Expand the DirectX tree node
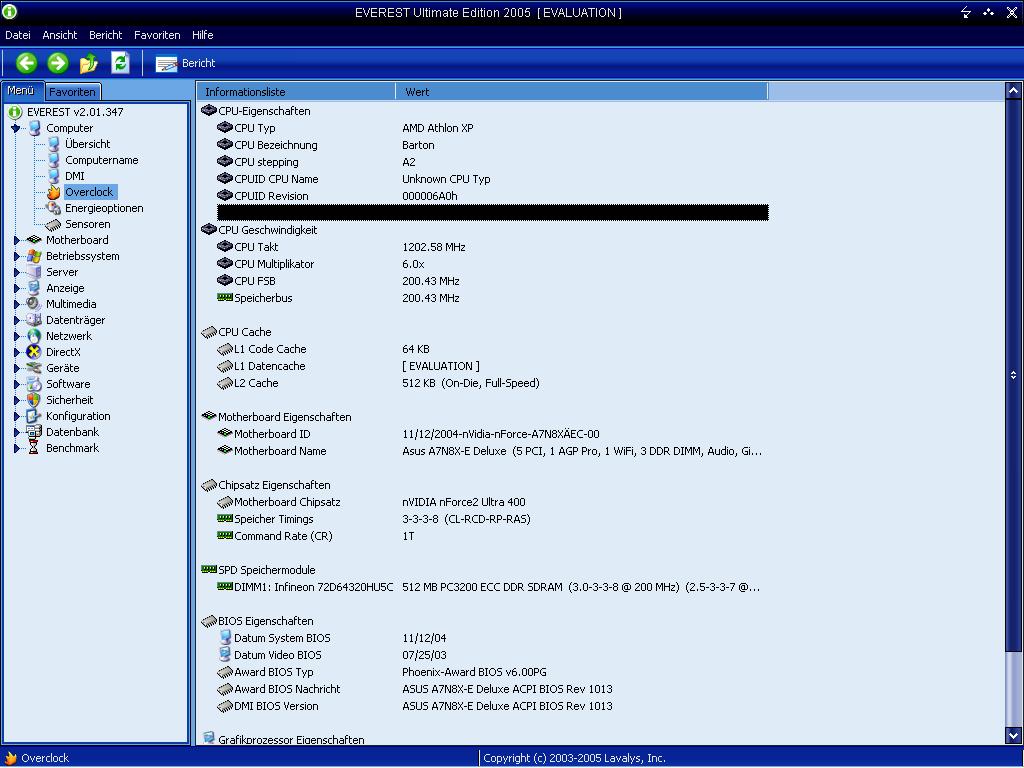The image size is (1024, 768). [x=16, y=353]
